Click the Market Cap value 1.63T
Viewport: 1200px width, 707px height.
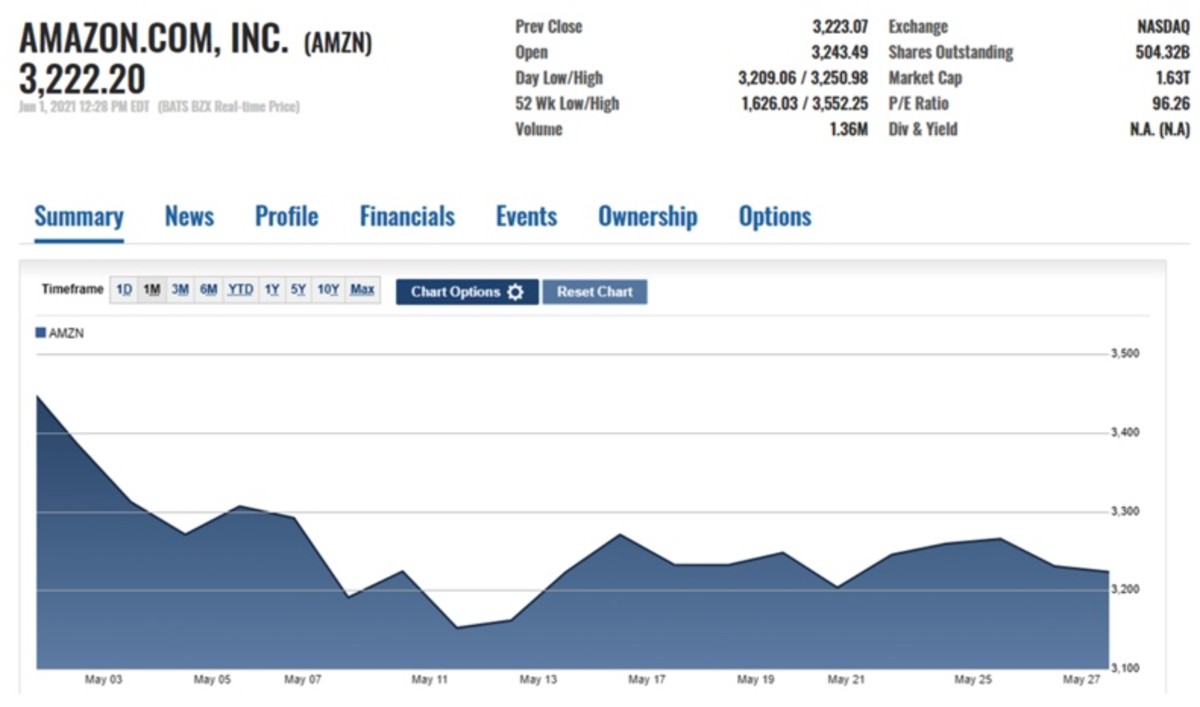pos(1173,78)
